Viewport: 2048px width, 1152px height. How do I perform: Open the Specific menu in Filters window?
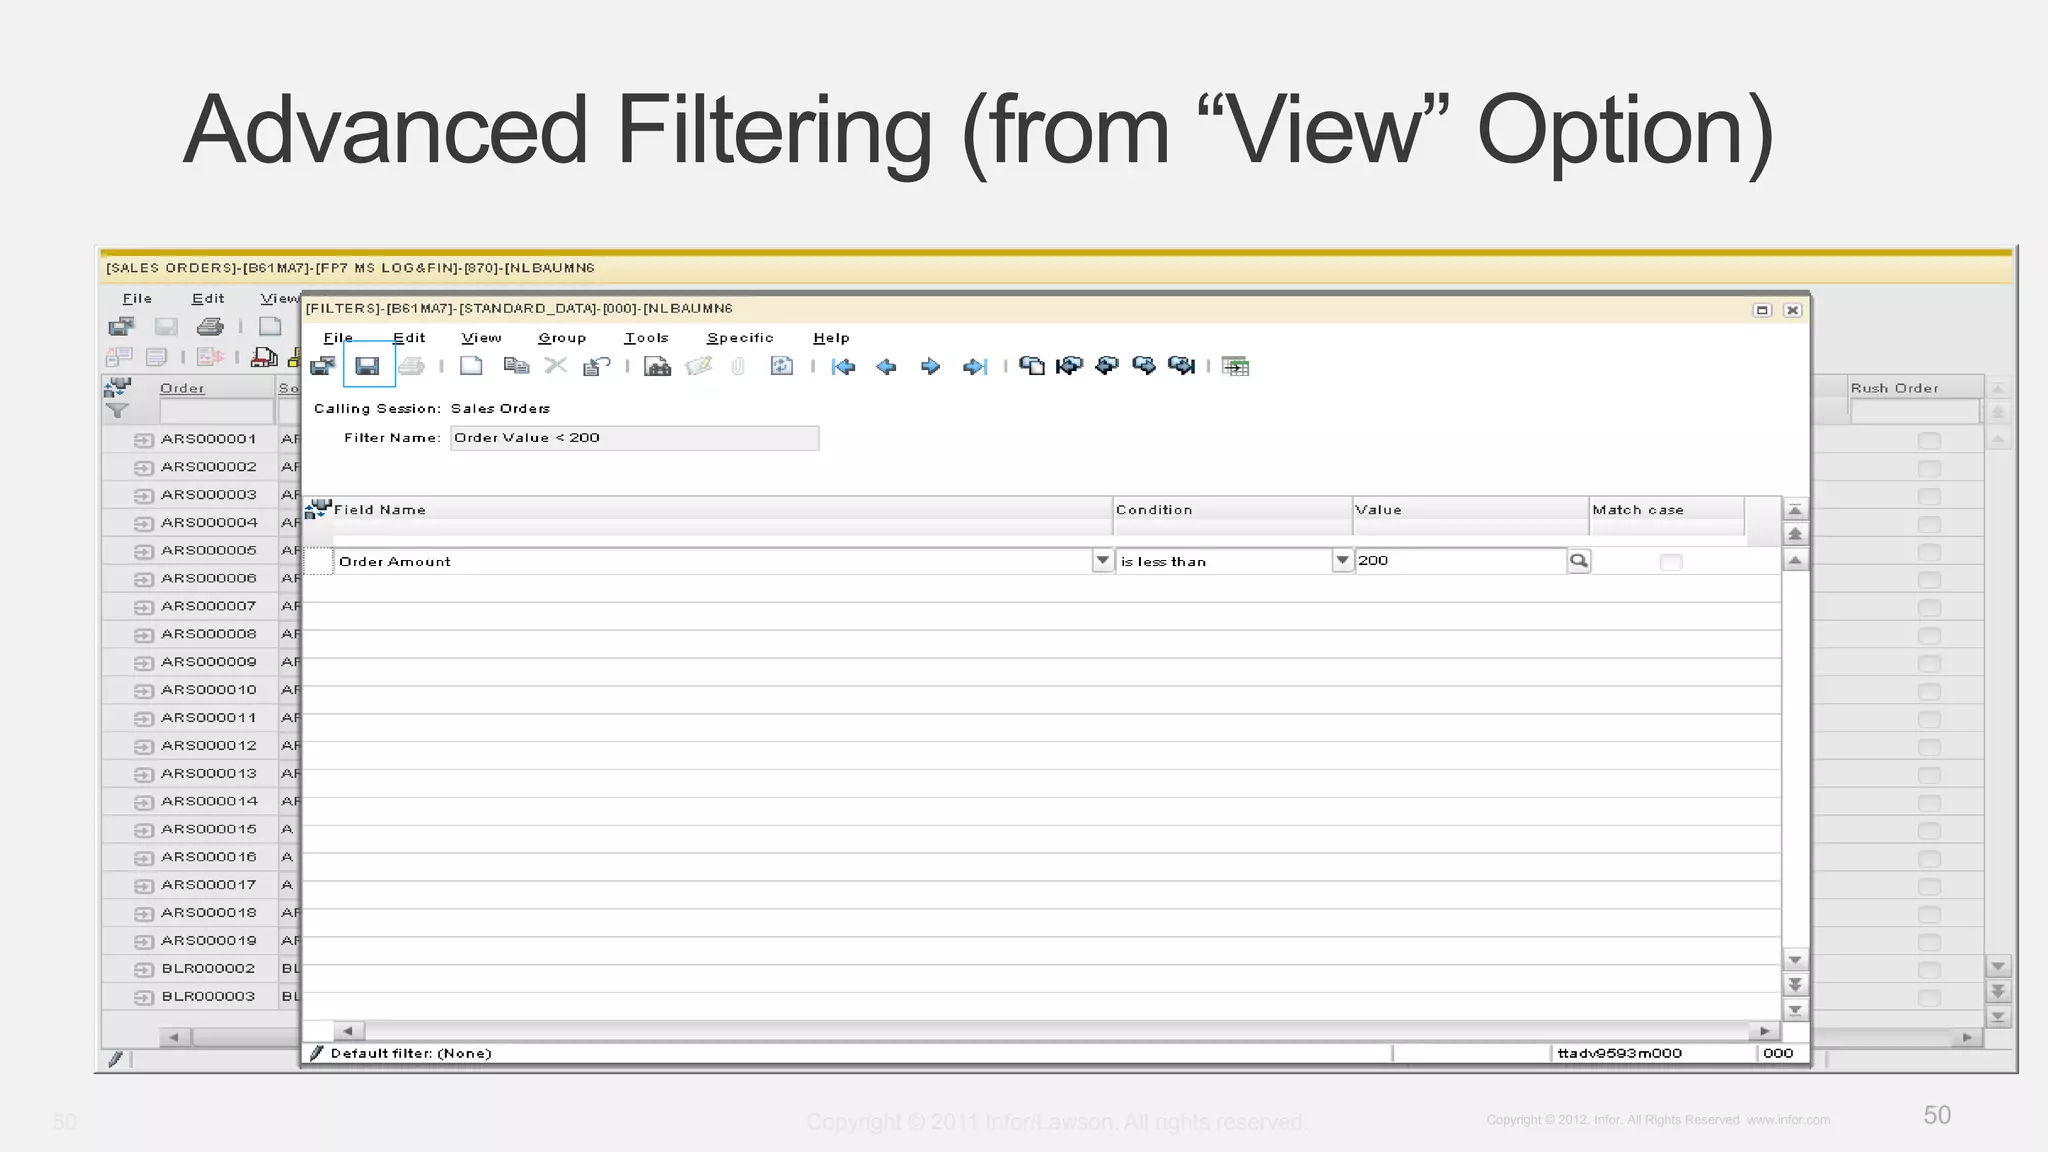(x=740, y=338)
